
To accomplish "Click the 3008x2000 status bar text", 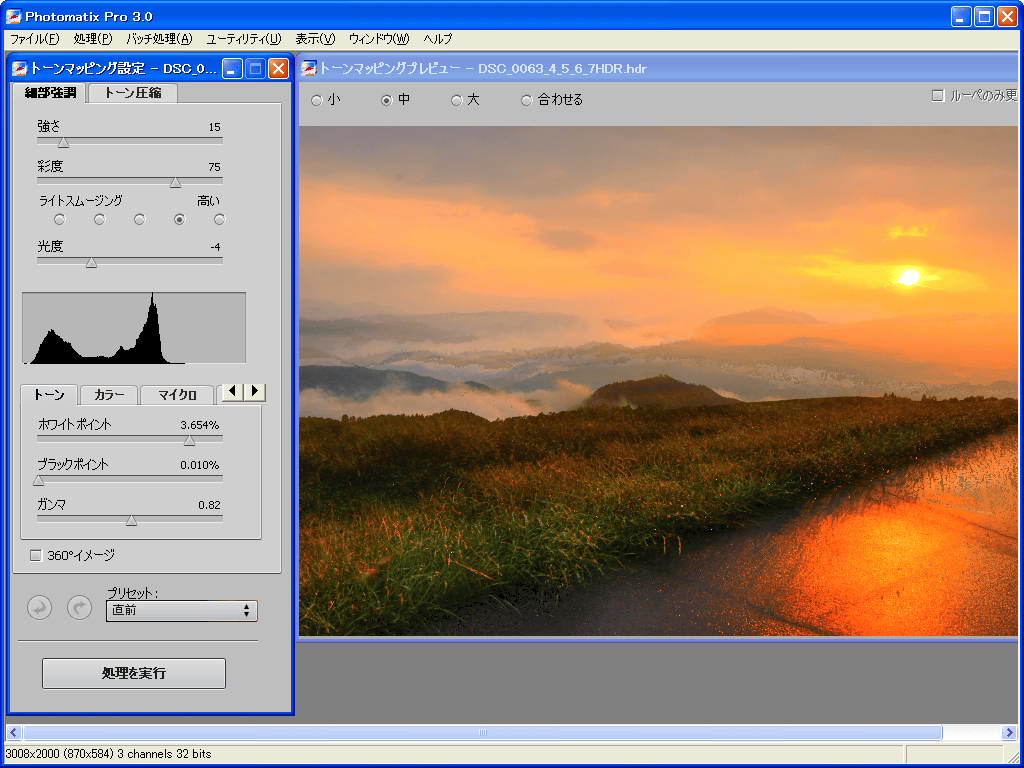I will pyautogui.click(x=108, y=754).
